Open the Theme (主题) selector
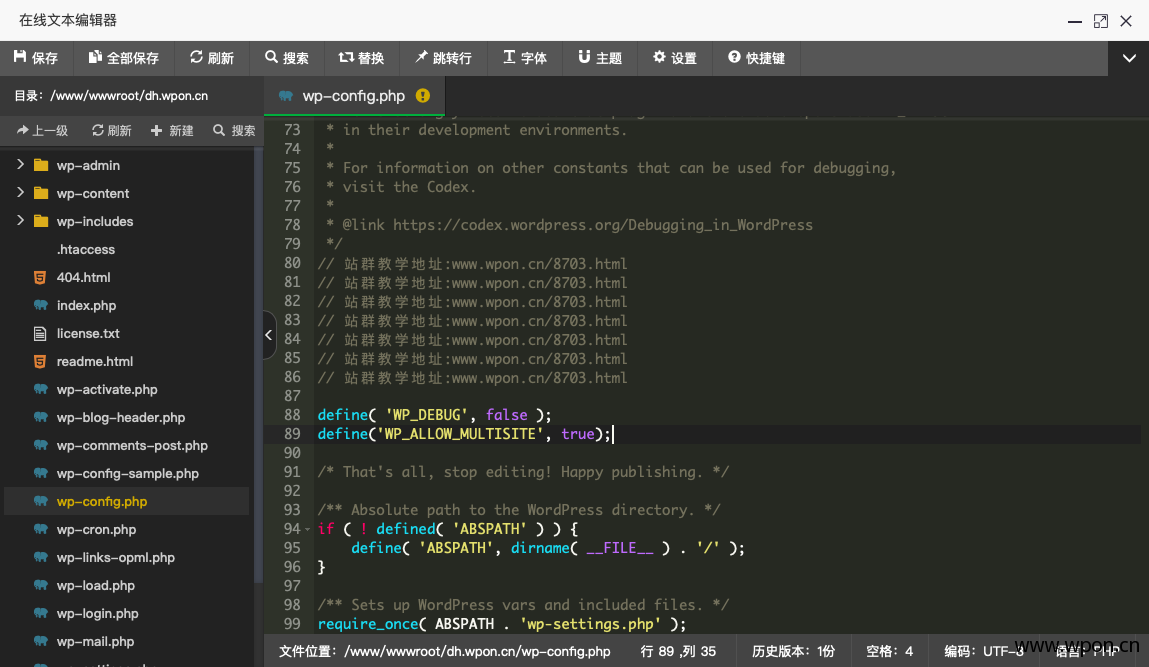The width and height of the screenshot is (1149, 667). 600,58
